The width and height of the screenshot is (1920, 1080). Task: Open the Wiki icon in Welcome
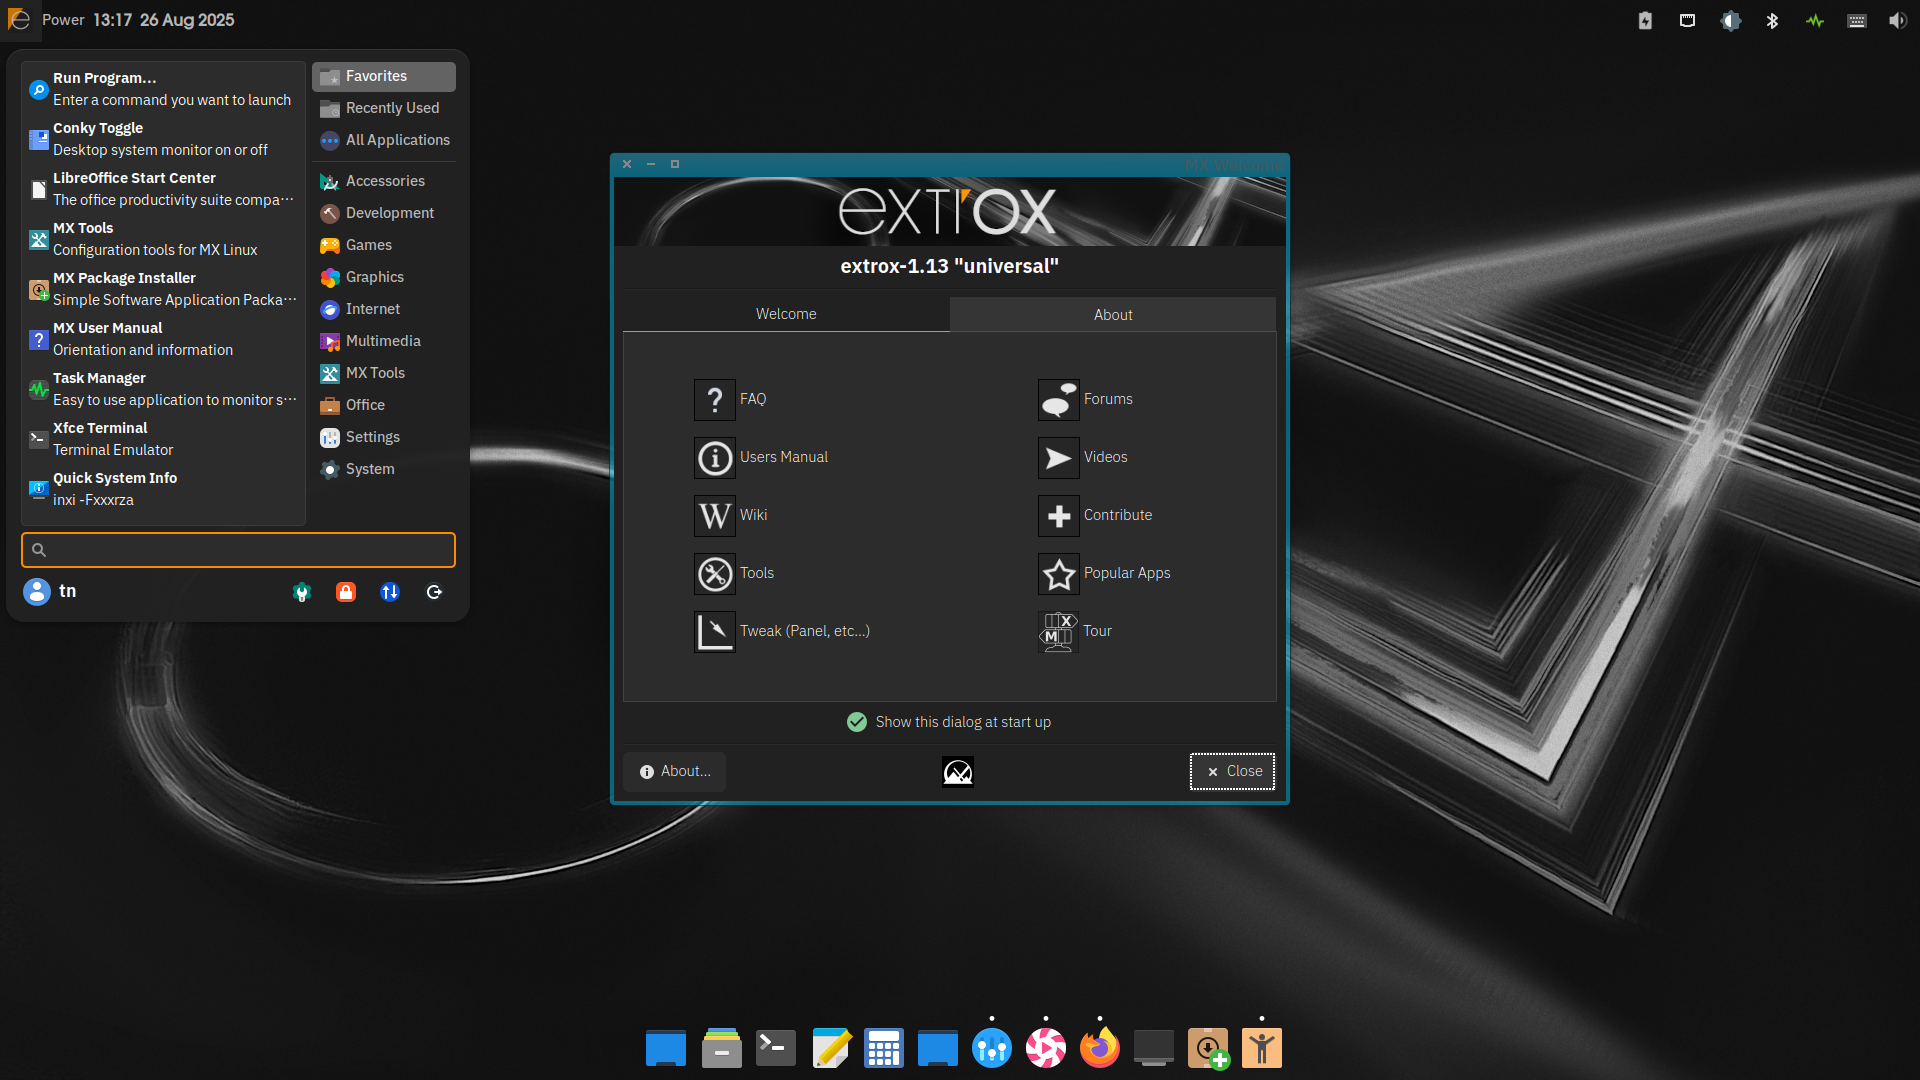point(714,516)
